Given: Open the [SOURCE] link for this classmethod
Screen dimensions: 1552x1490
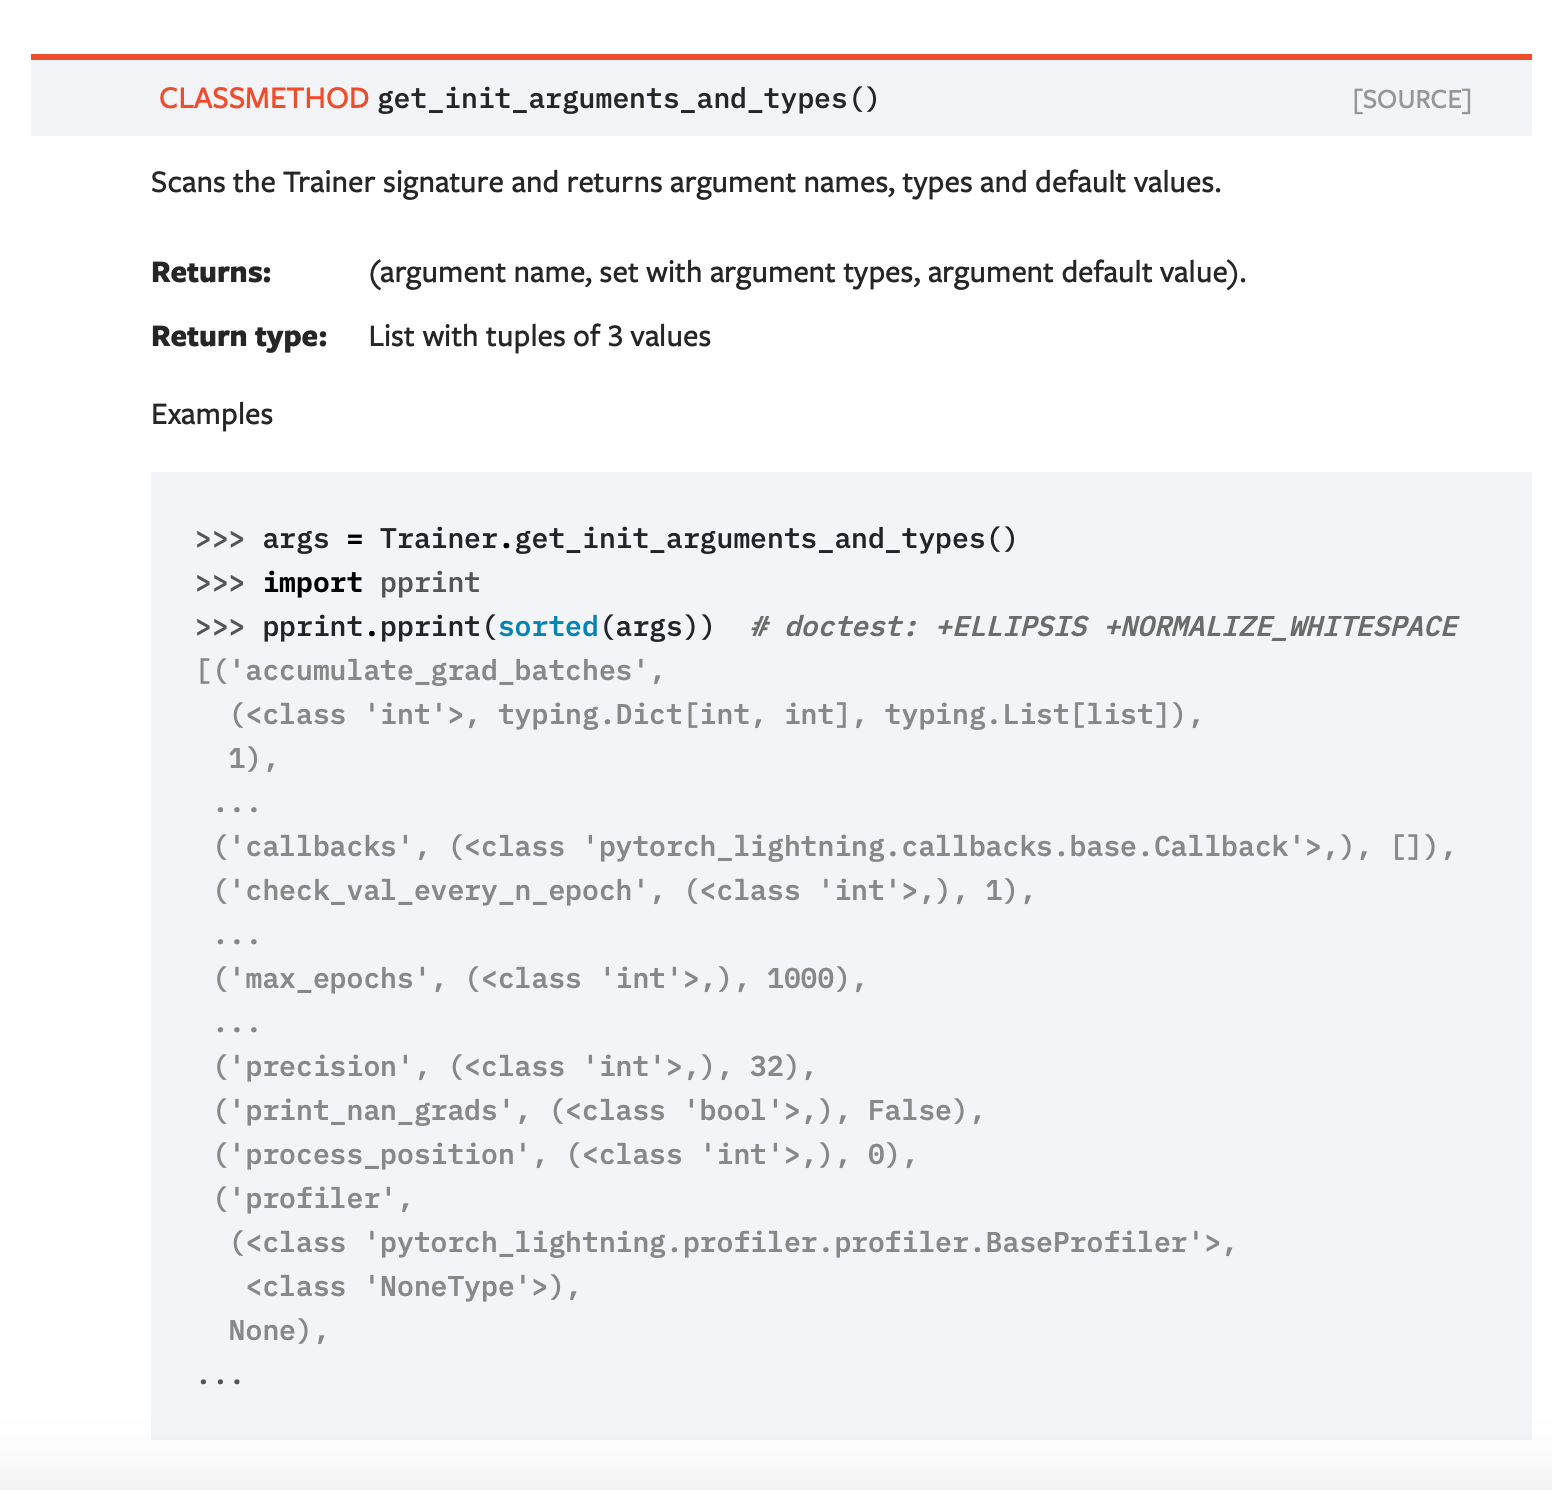Looking at the screenshot, I should tap(1411, 99).
